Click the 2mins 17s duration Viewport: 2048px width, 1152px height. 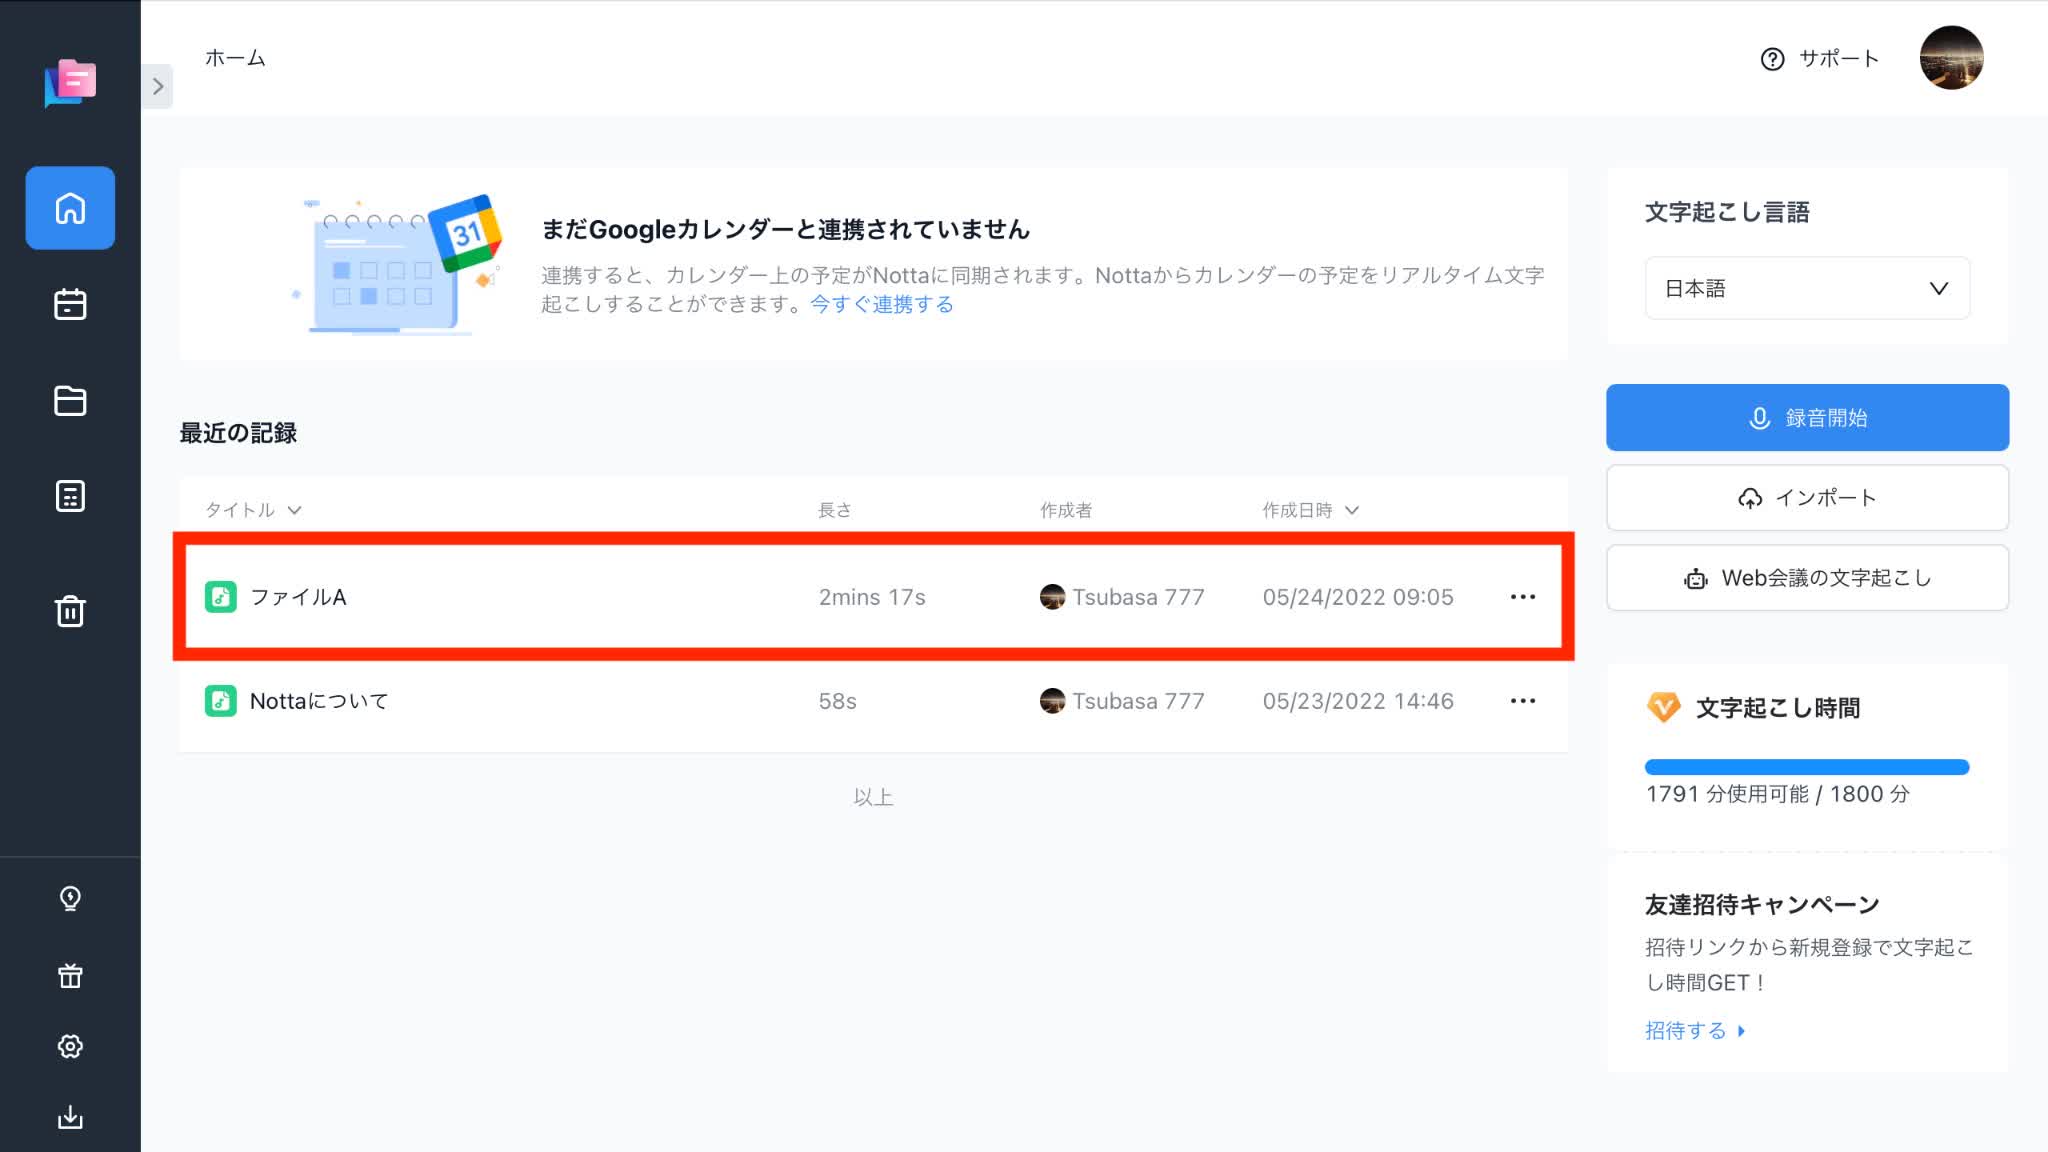point(872,597)
